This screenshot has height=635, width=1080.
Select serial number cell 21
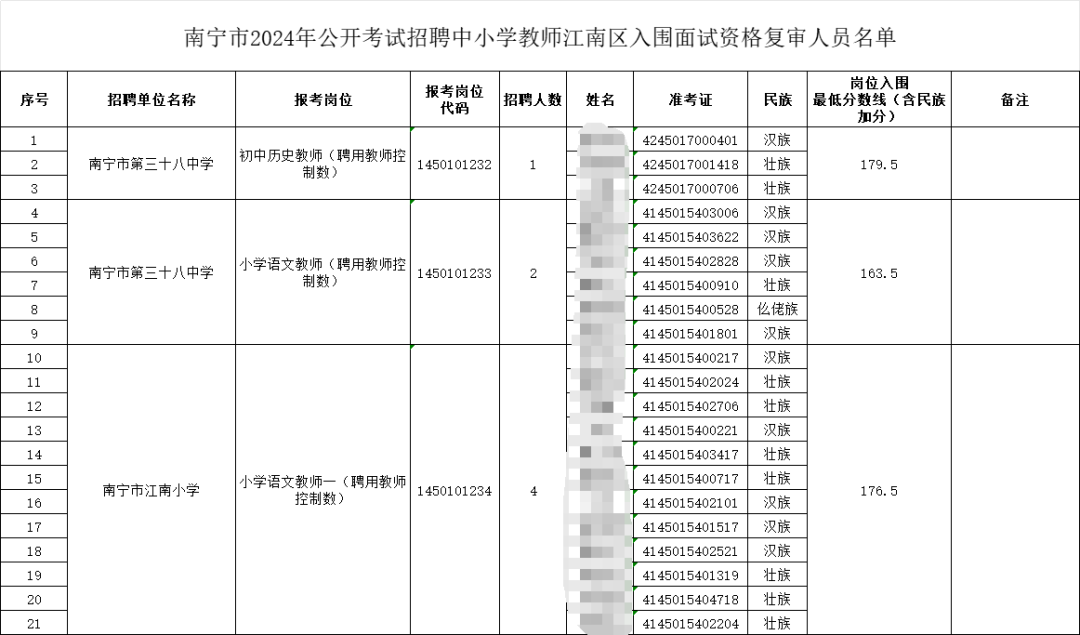click(x=34, y=623)
